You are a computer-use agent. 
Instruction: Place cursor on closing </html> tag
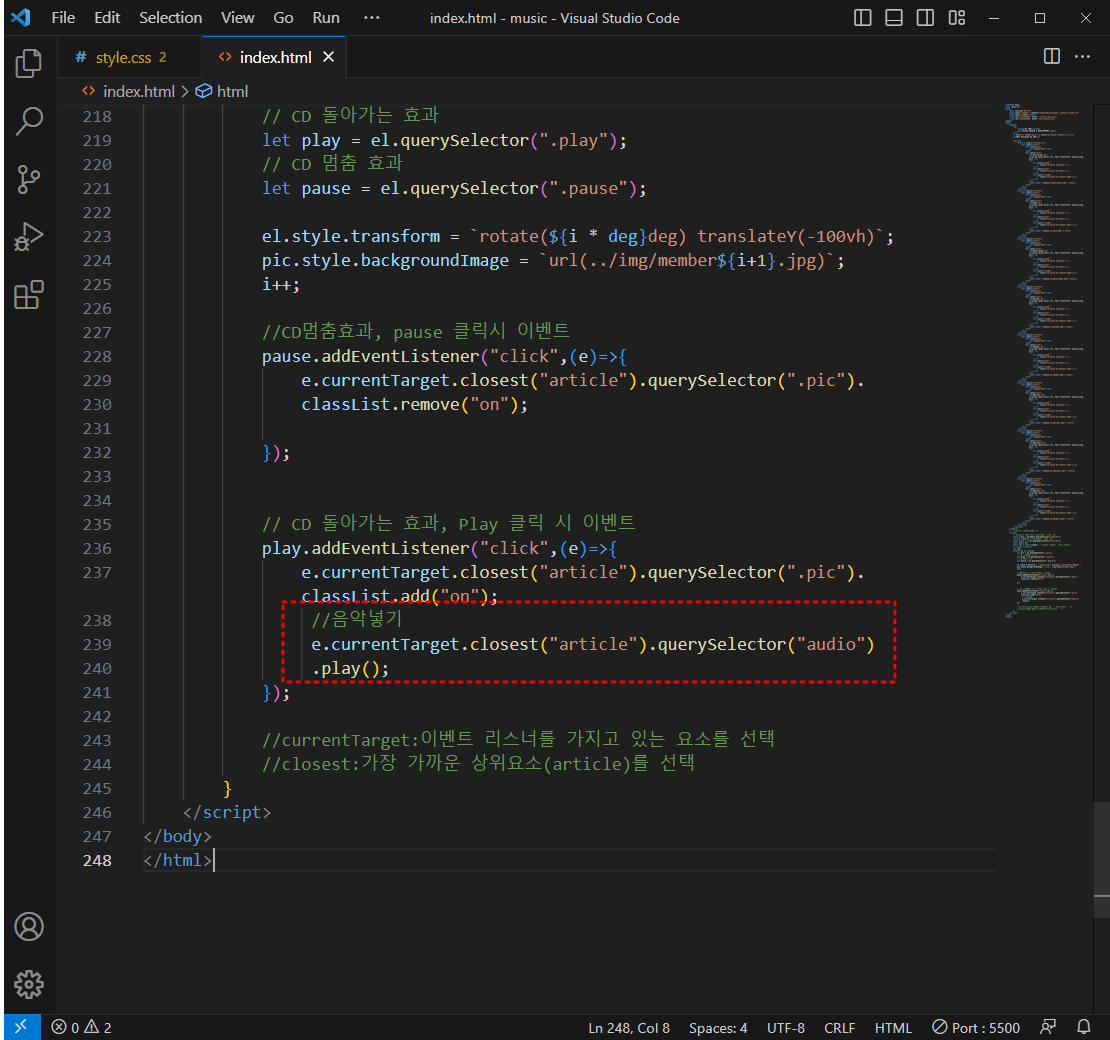pyautogui.click(x=177, y=860)
